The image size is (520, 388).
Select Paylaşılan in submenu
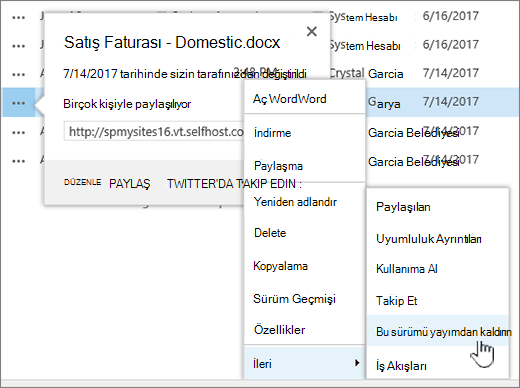(437, 207)
